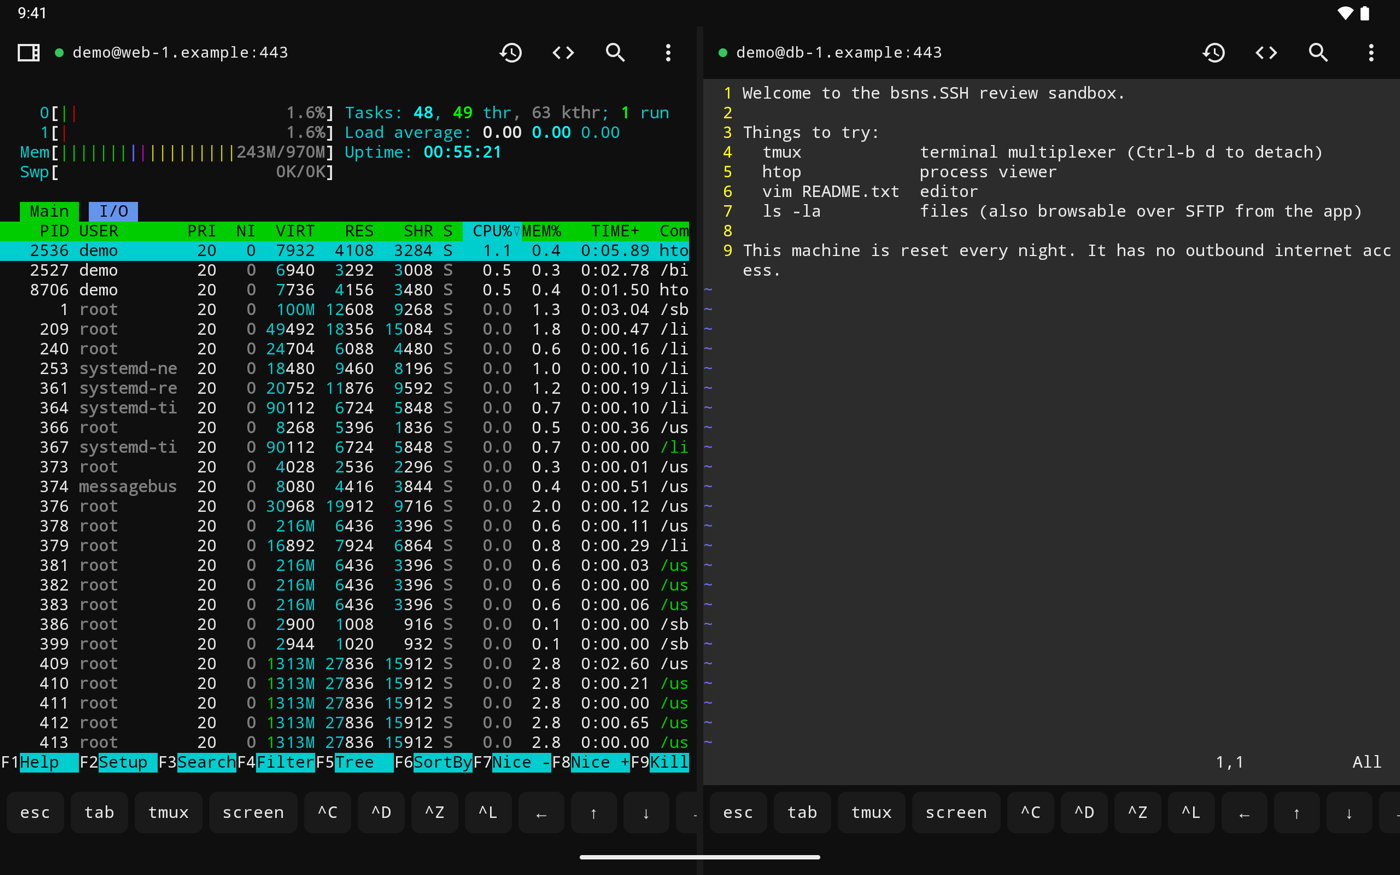Tap ^C key in web-1 key bar
This screenshot has width=1400, height=875.
coord(328,812)
